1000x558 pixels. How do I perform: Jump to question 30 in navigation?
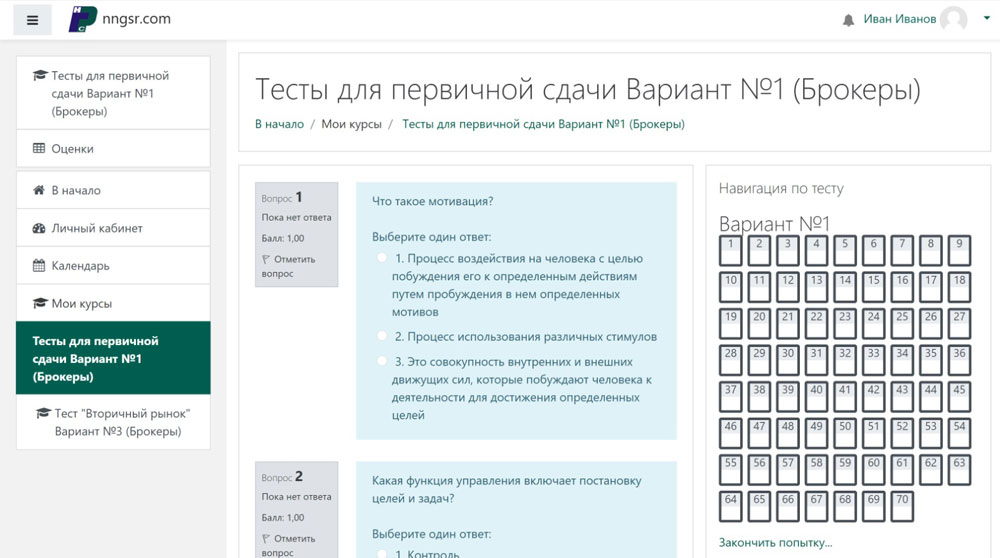[788, 360]
